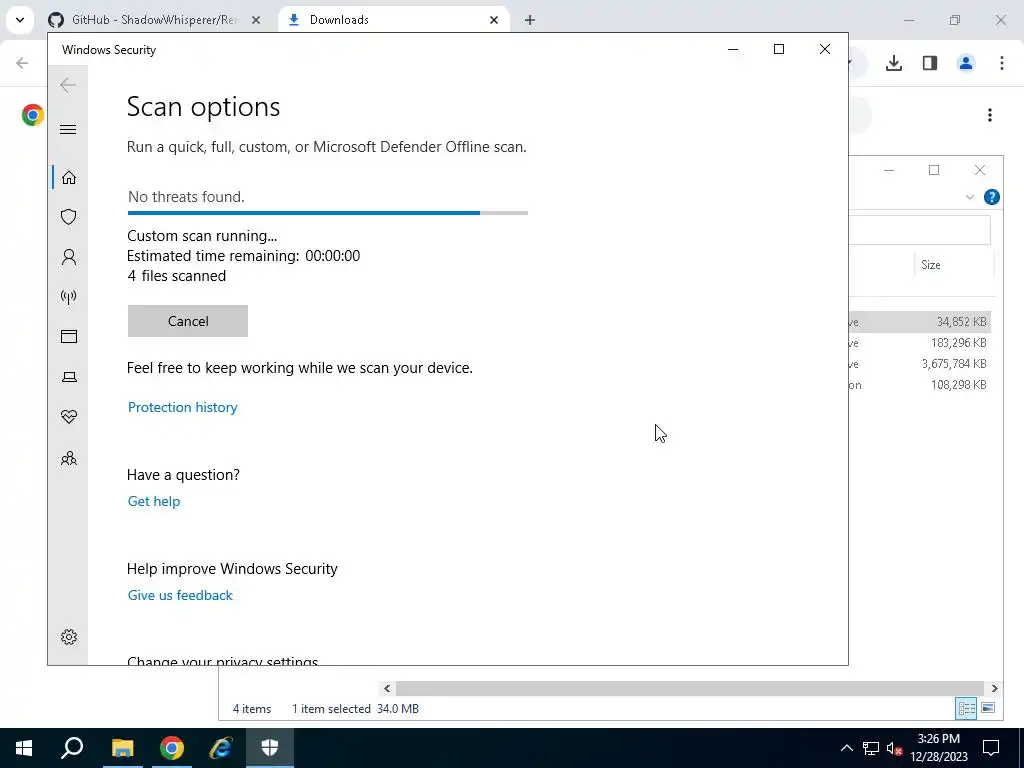Open volume tray icon
Image resolution: width=1024 pixels, height=768 pixels.
[894, 748]
